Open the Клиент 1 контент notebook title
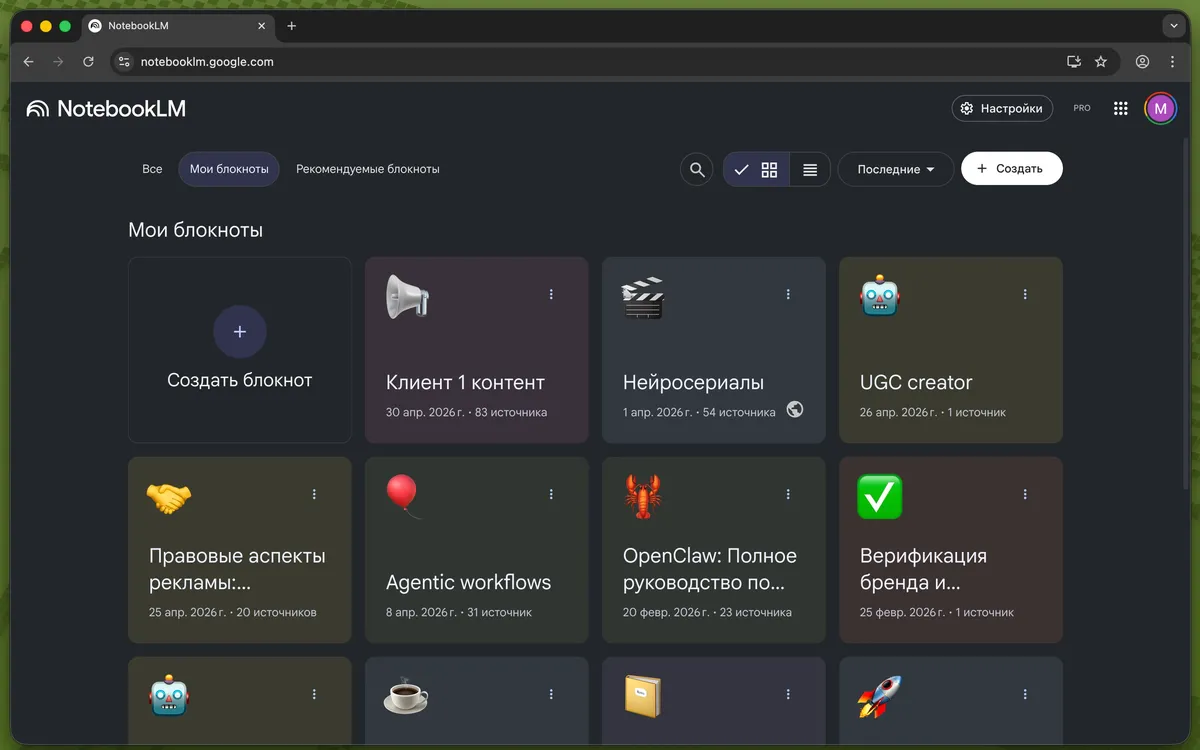The width and height of the screenshot is (1200, 750). (x=465, y=382)
